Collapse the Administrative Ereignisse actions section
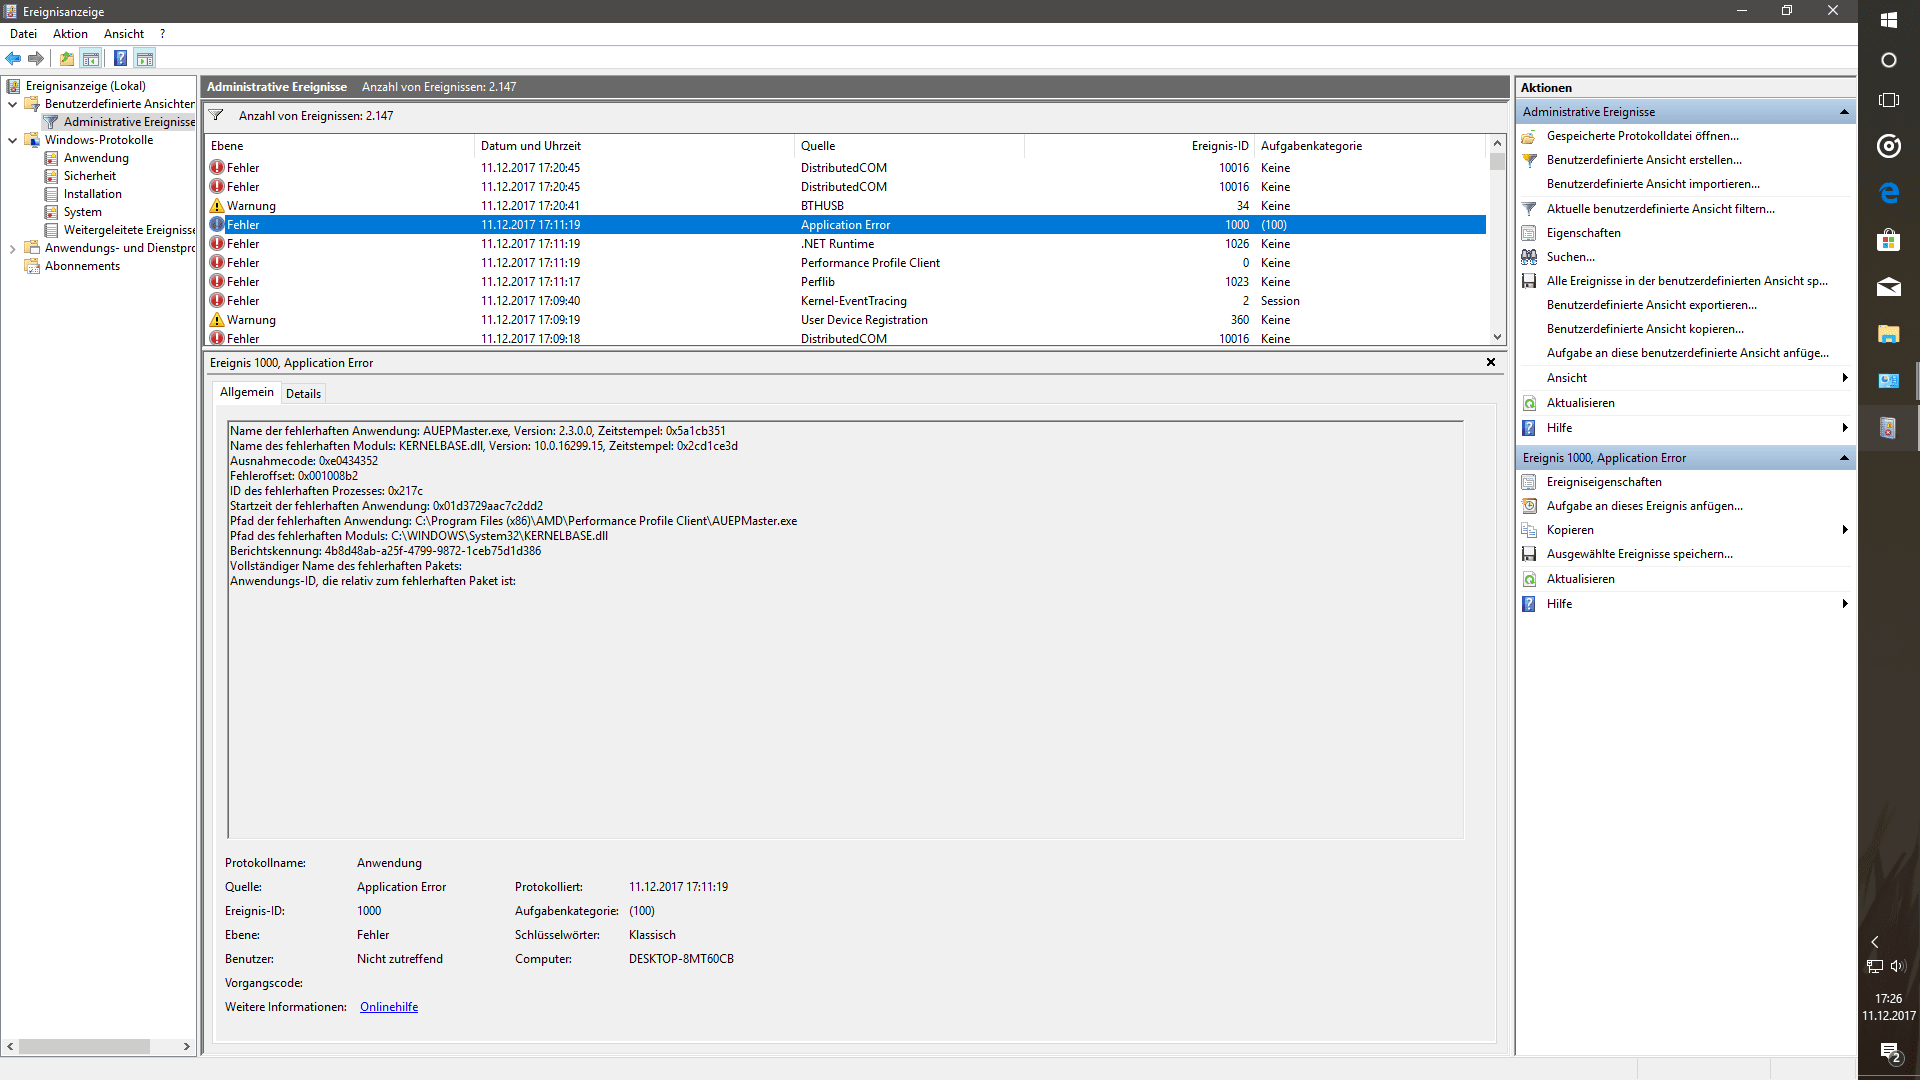Viewport: 1920px width, 1080px height. [1844, 112]
